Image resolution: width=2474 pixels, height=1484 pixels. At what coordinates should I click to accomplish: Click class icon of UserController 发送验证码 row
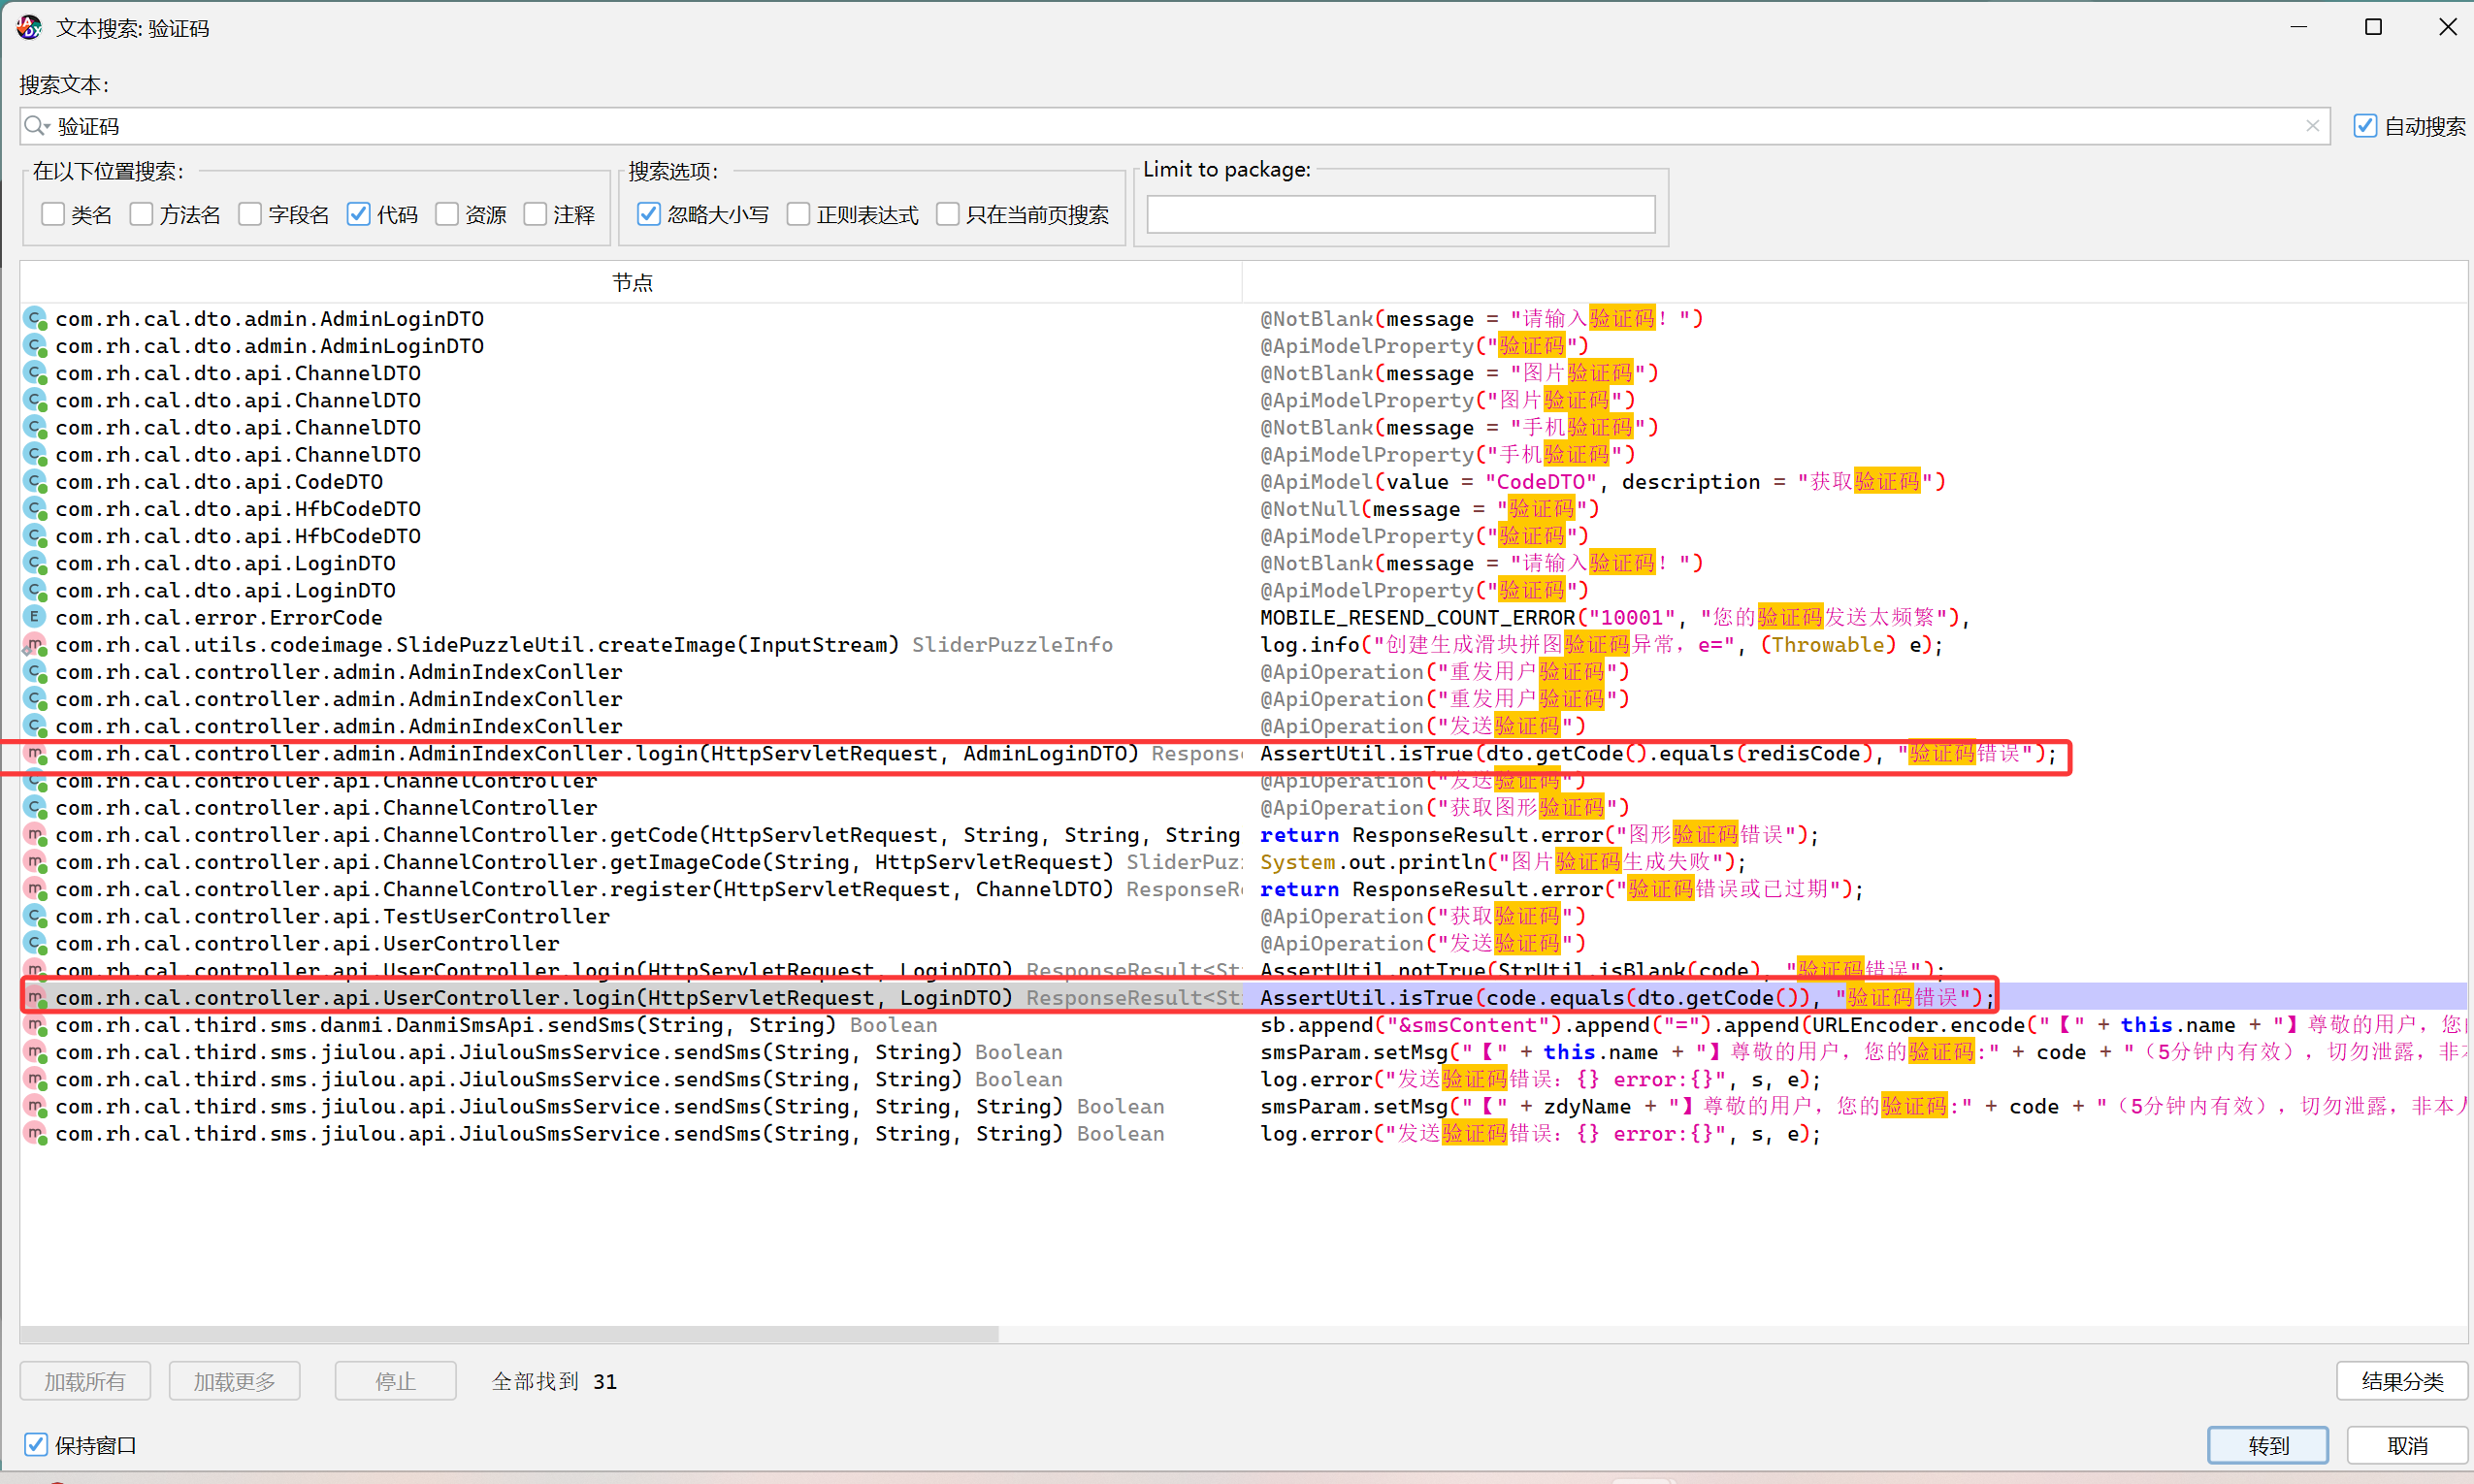[x=36, y=944]
